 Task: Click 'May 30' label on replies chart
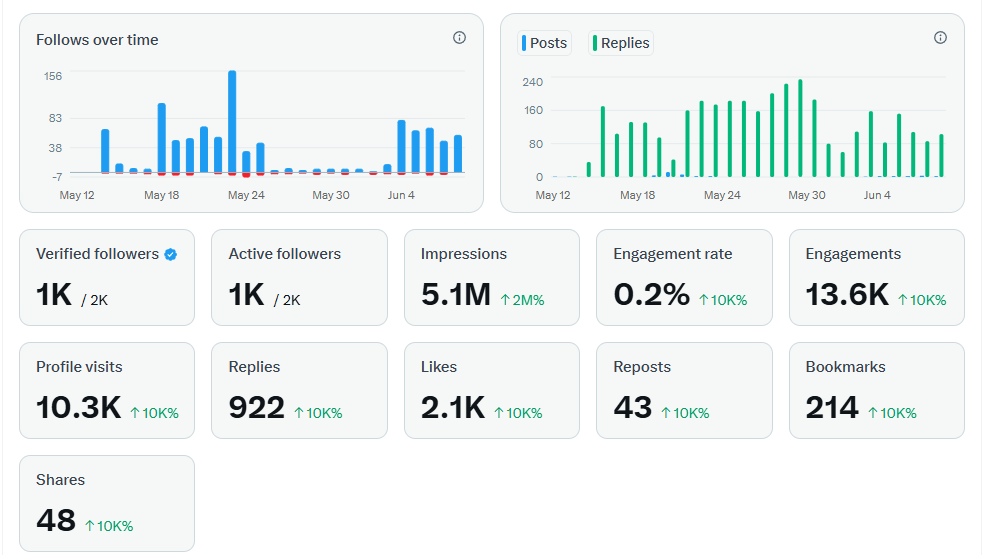point(807,195)
